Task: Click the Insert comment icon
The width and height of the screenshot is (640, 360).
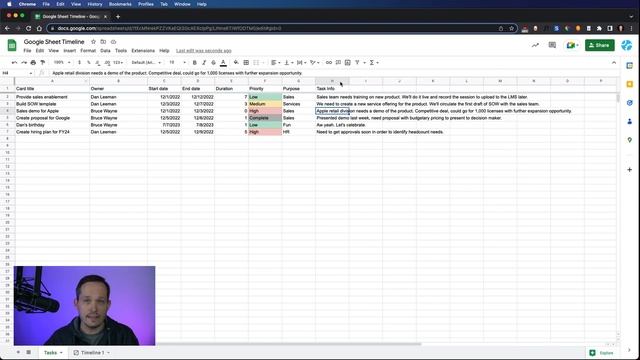Action: (x=338, y=62)
